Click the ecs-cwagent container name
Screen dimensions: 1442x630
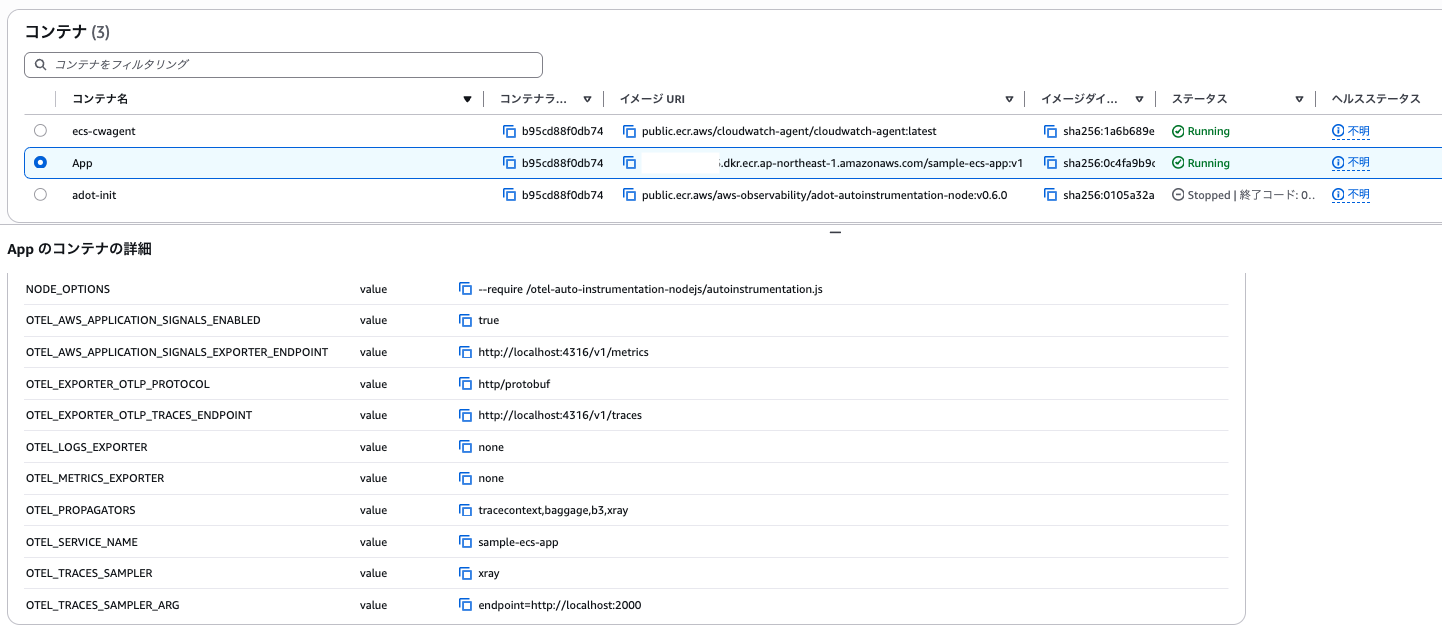[104, 131]
